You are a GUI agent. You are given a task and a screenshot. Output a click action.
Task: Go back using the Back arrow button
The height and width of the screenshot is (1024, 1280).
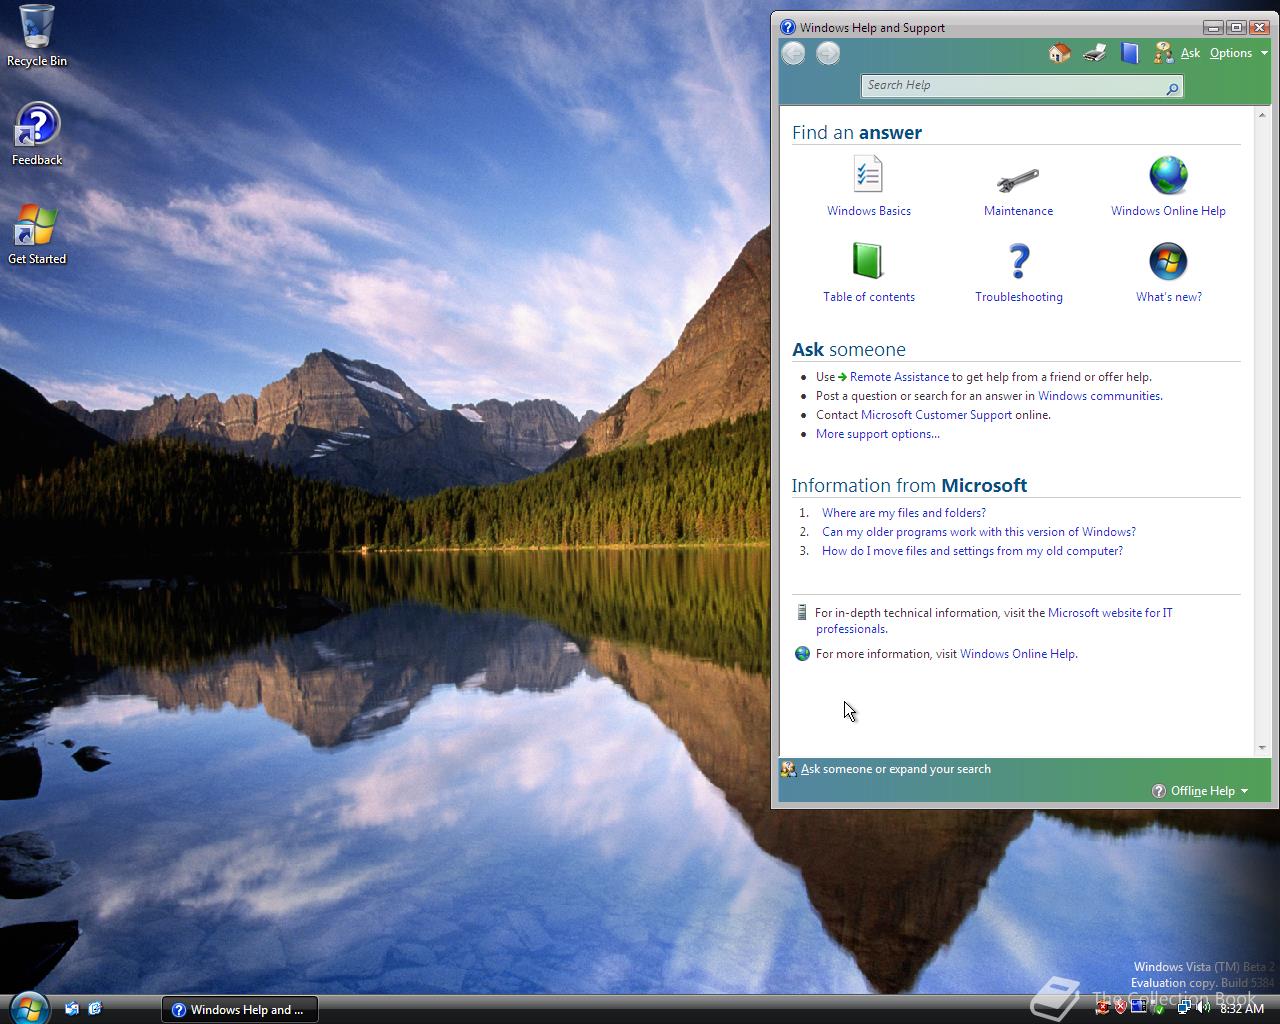793,54
